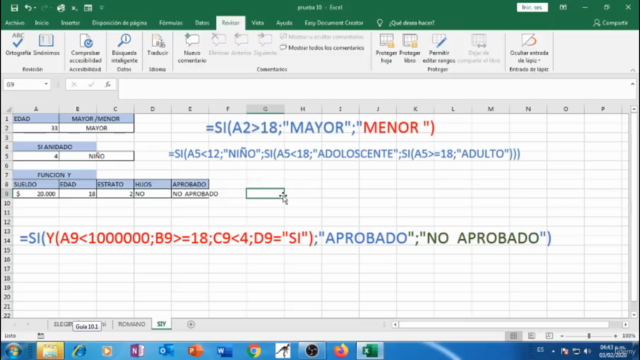This screenshot has width=640, height=360.
Task: Open Easy Document Creator tab
Action: 334,23
